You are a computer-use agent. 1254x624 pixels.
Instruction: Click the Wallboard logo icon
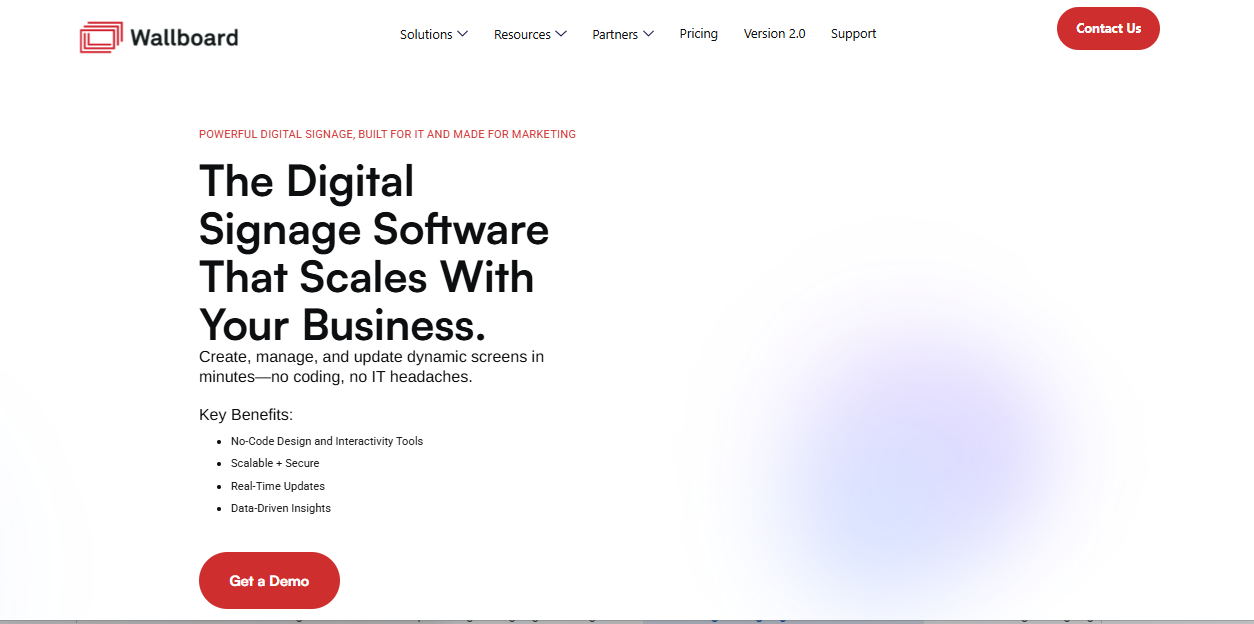tap(101, 37)
